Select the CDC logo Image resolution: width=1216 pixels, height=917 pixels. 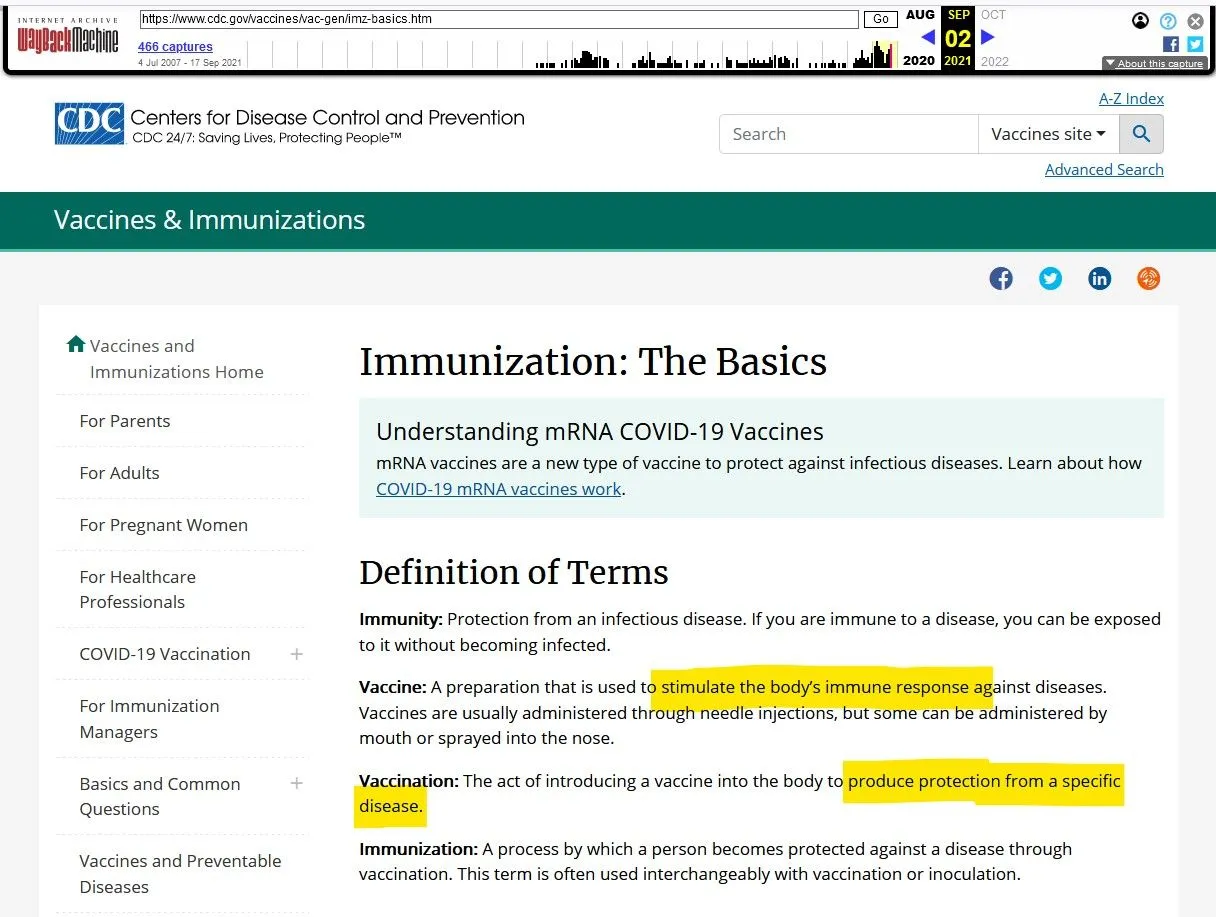pos(88,123)
